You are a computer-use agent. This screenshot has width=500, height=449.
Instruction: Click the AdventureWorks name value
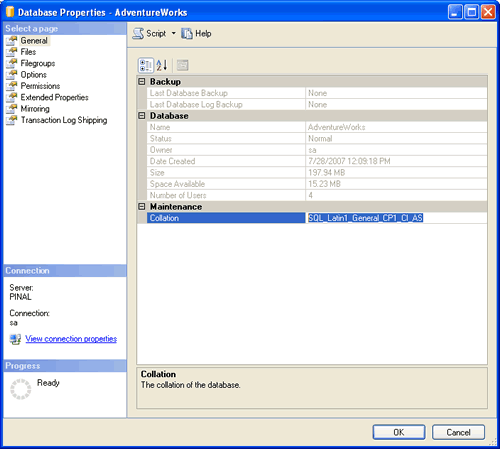coord(337,127)
